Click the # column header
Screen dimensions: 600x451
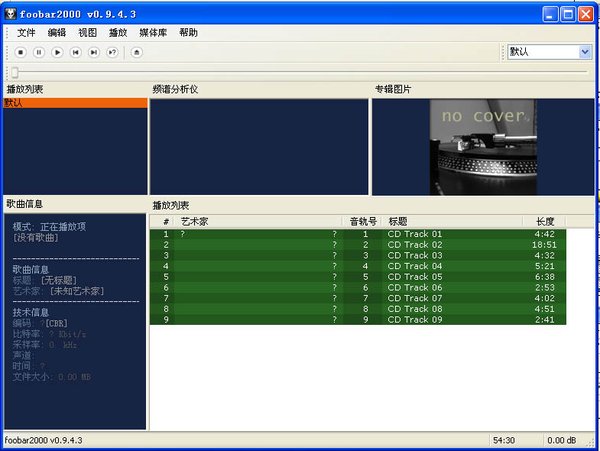coord(166,221)
